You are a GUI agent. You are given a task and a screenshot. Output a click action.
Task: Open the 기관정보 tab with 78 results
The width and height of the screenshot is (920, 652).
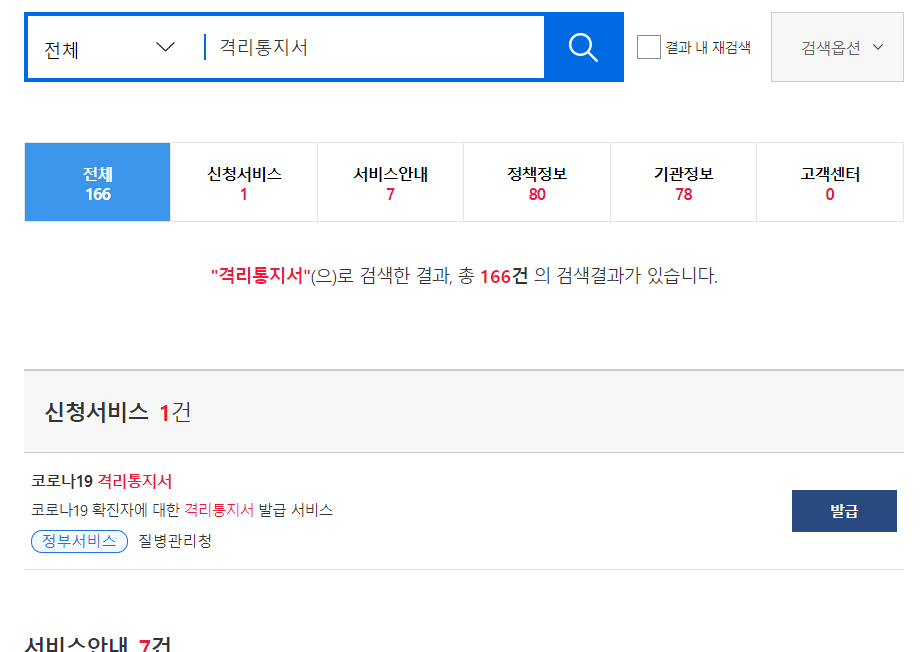tap(683, 181)
